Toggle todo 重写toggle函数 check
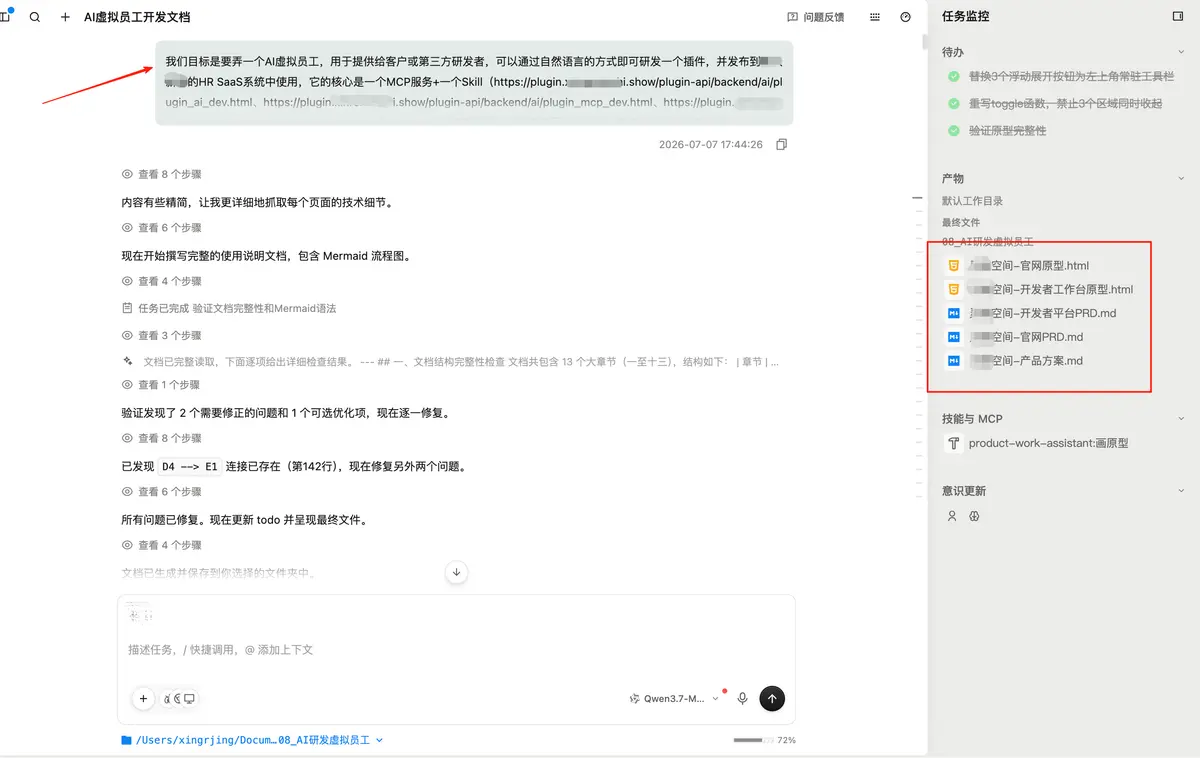This screenshot has width=1200, height=758. [x=954, y=103]
